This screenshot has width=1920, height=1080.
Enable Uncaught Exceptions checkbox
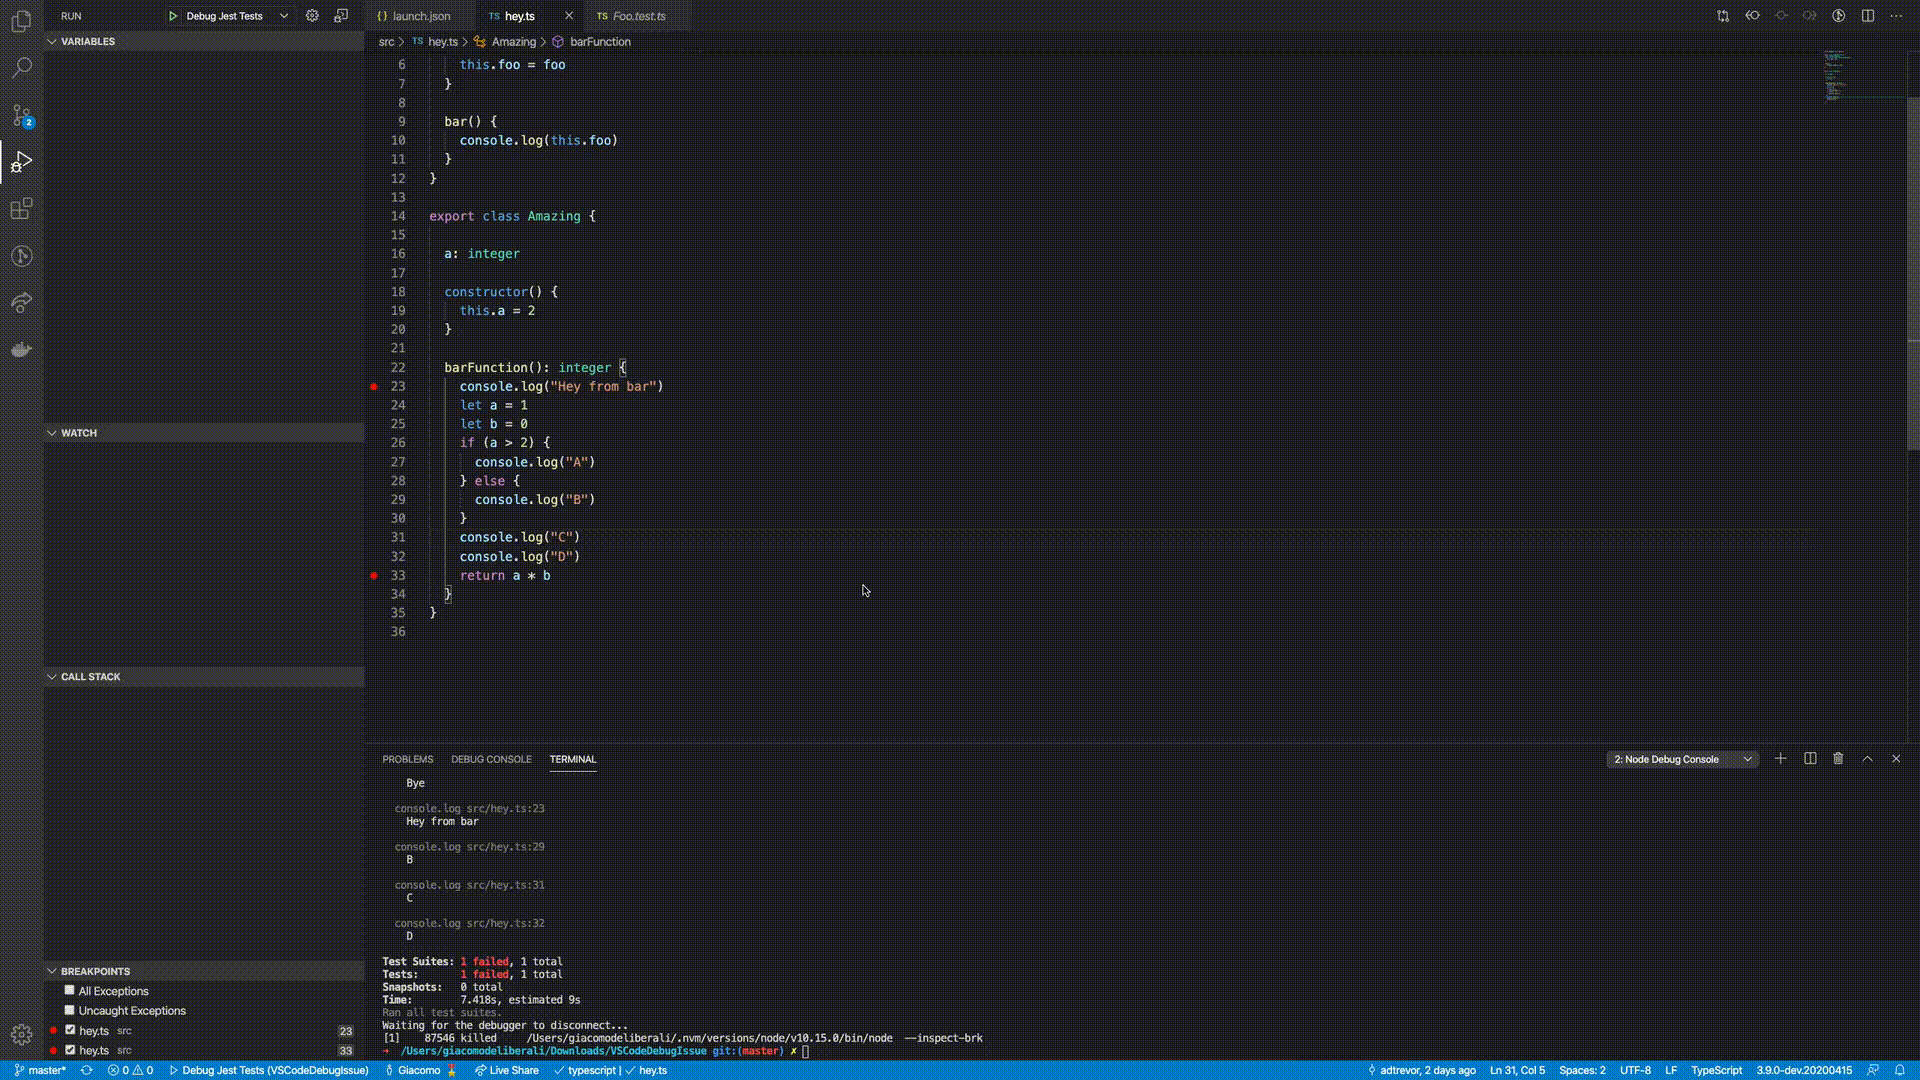(x=70, y=1010)
